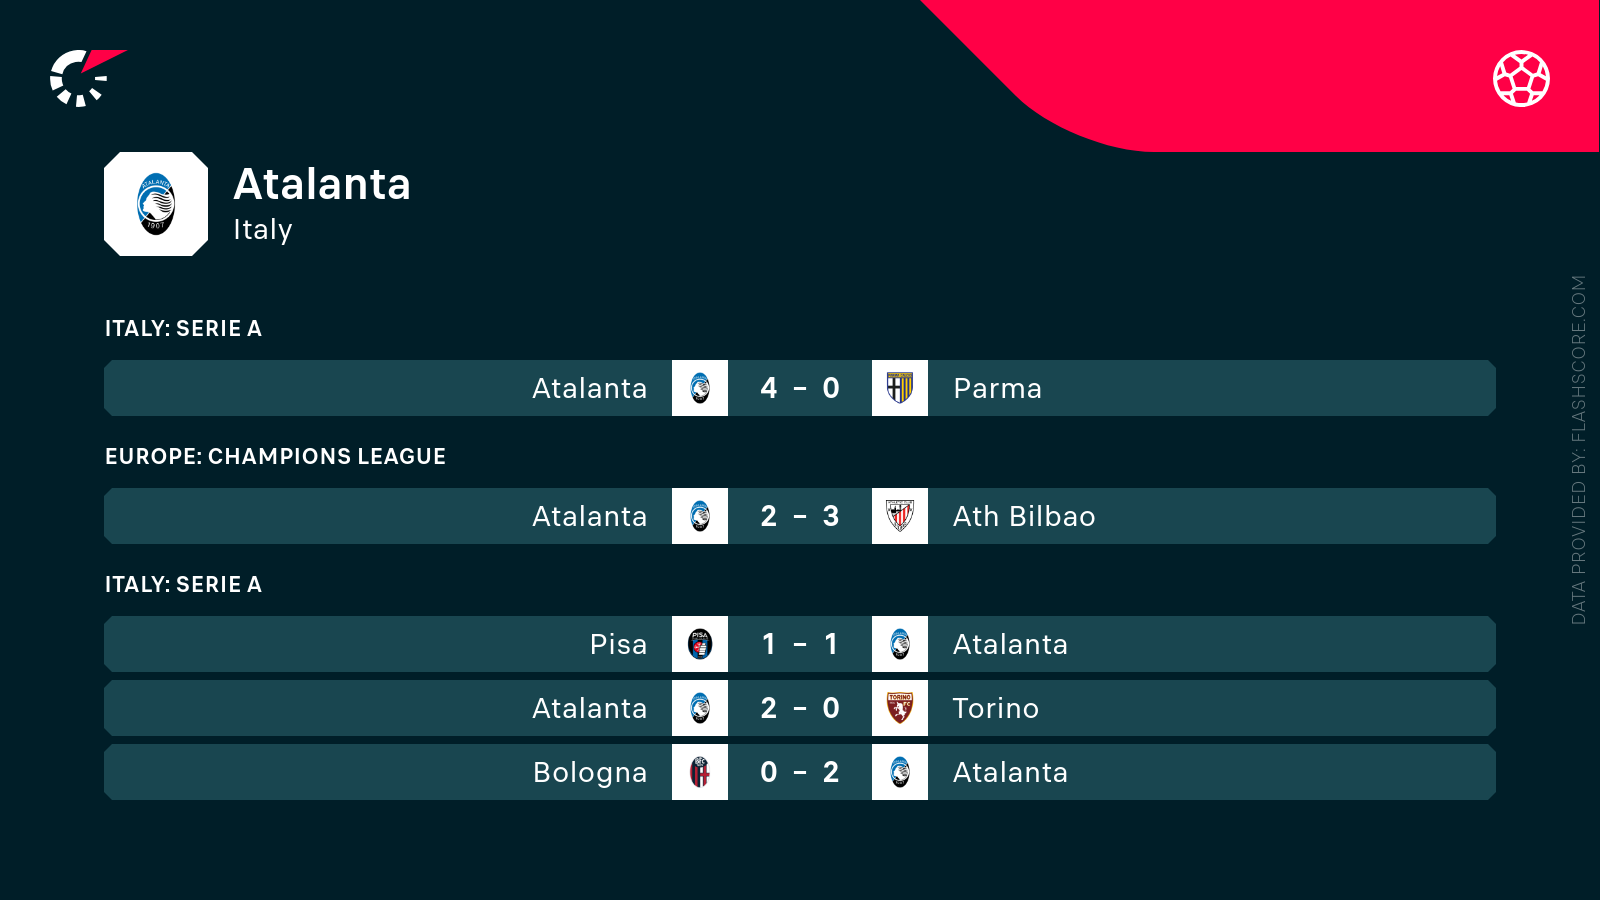The image size is (1600, 900).
Task: Select the Pisa 1 - 1 Atalanta score
Action: pyautogui.click(x=800, y=644)
